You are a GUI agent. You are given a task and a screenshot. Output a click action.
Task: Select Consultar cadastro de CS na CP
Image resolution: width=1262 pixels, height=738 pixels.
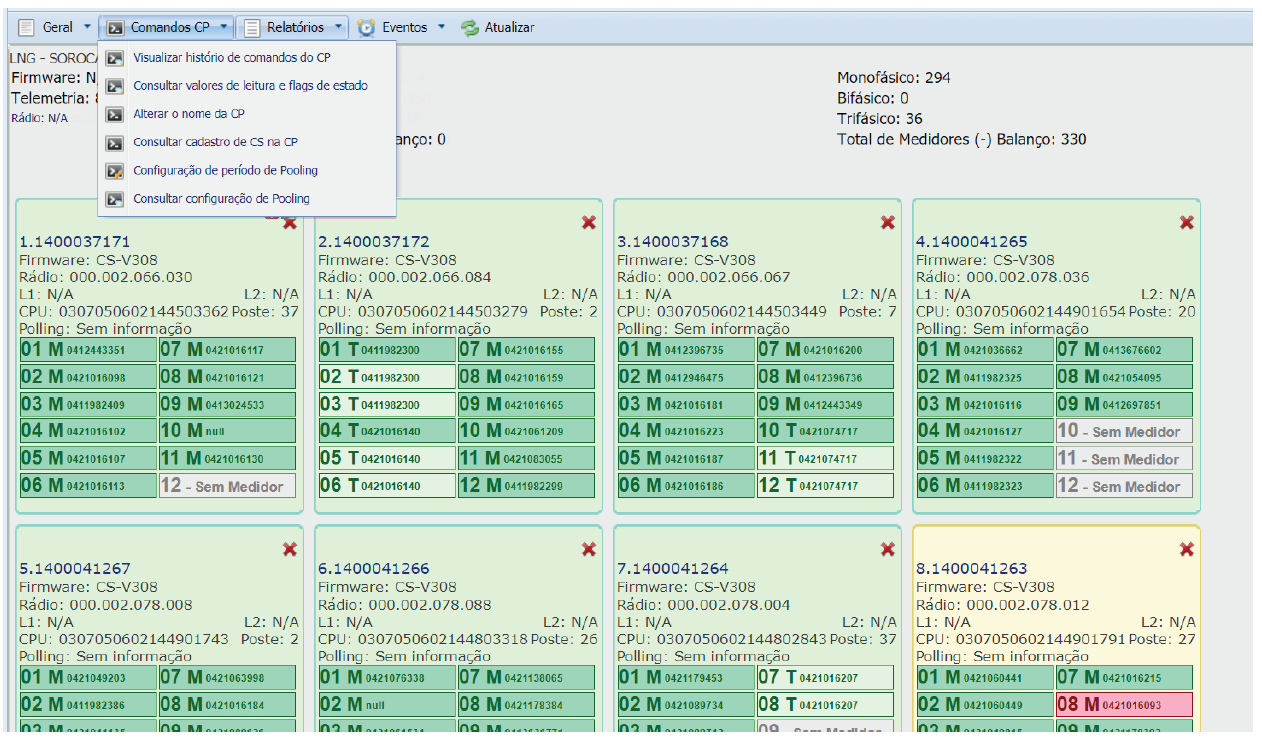[215, 142]
